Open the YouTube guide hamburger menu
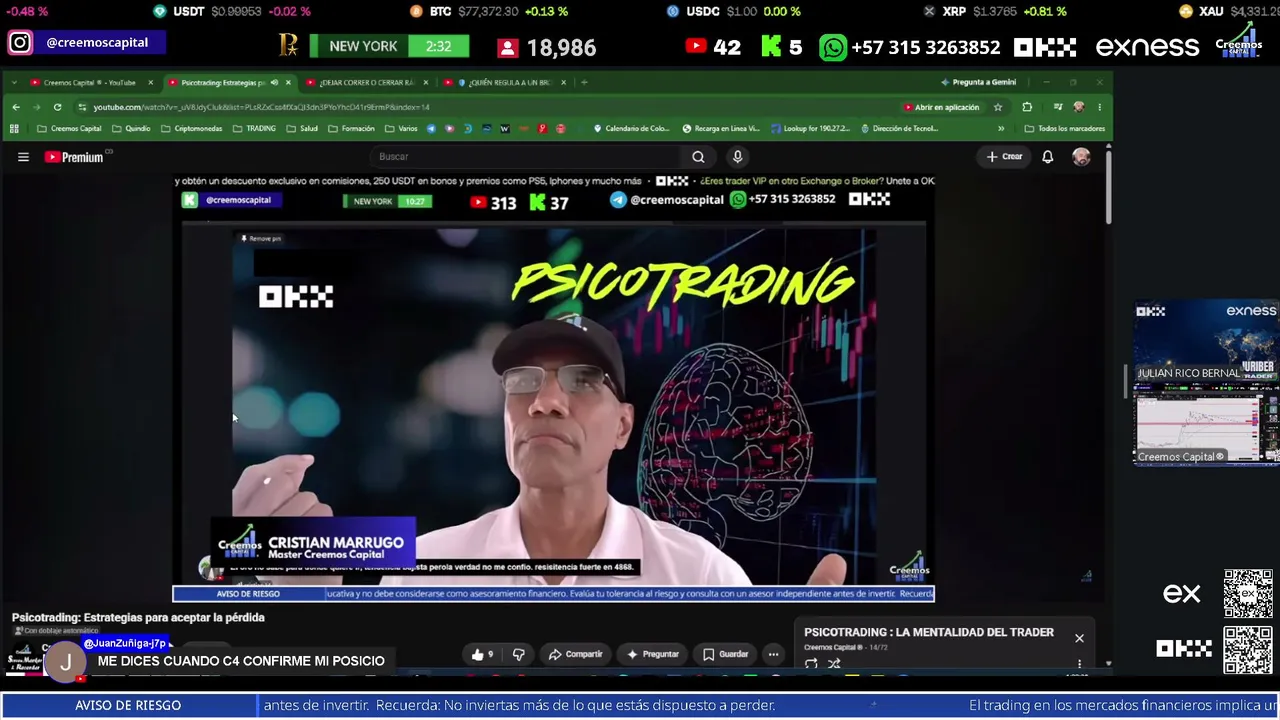Image resolution: width=1280 pixels, height=720 pixels. pyautogui.click(x=23, y=157)
